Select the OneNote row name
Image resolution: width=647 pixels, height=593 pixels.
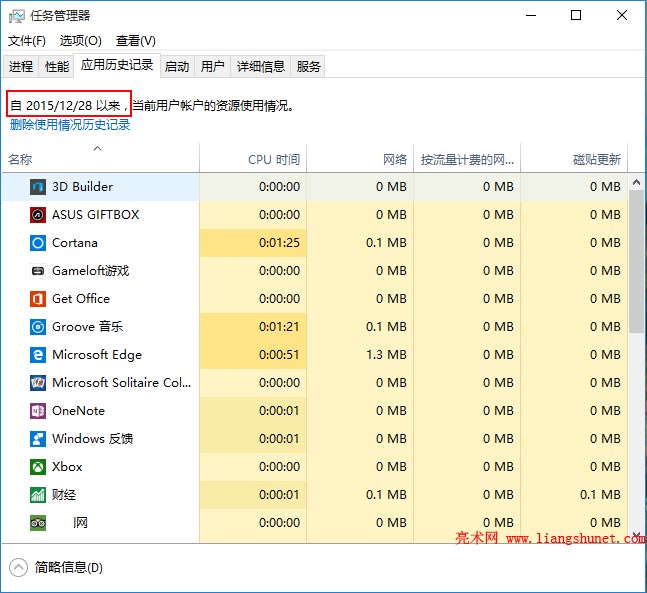[78, 411]
